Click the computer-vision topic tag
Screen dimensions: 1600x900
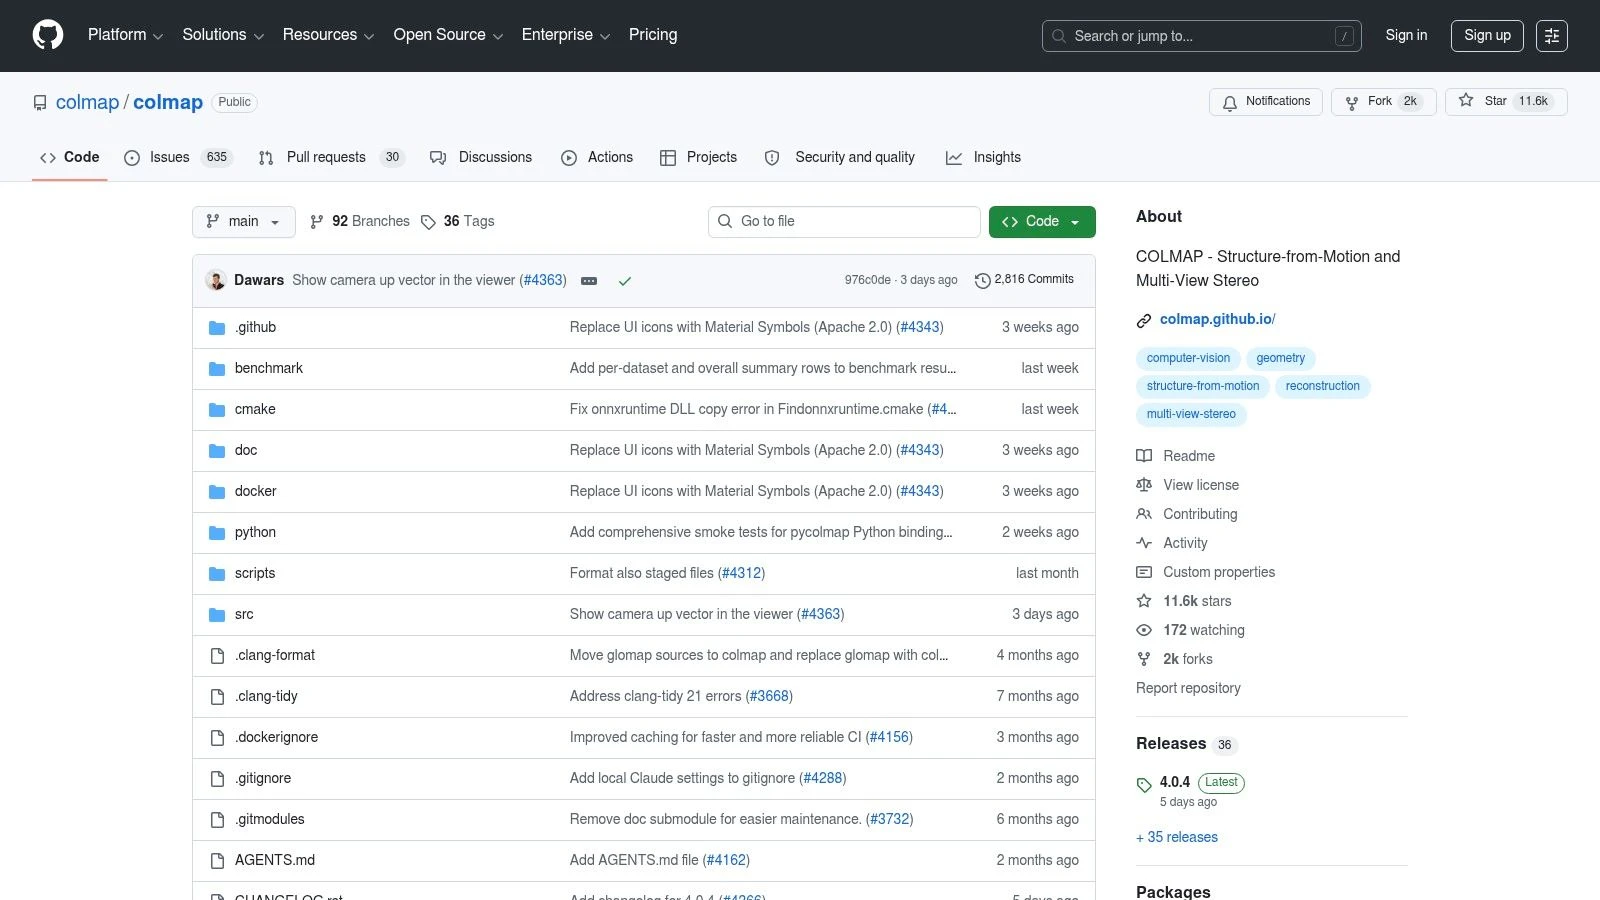pos(1188,358)
